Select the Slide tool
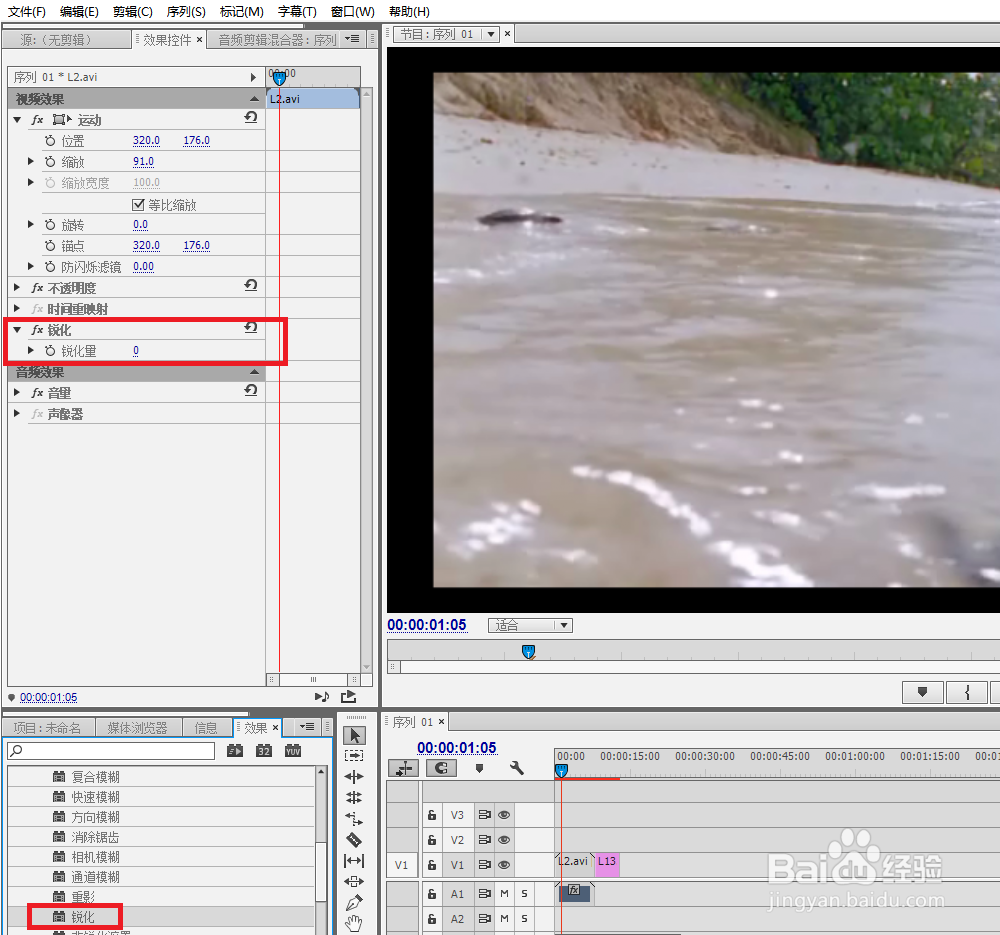The width and height of the screenshot is (1000, 935). pos(354,881)
